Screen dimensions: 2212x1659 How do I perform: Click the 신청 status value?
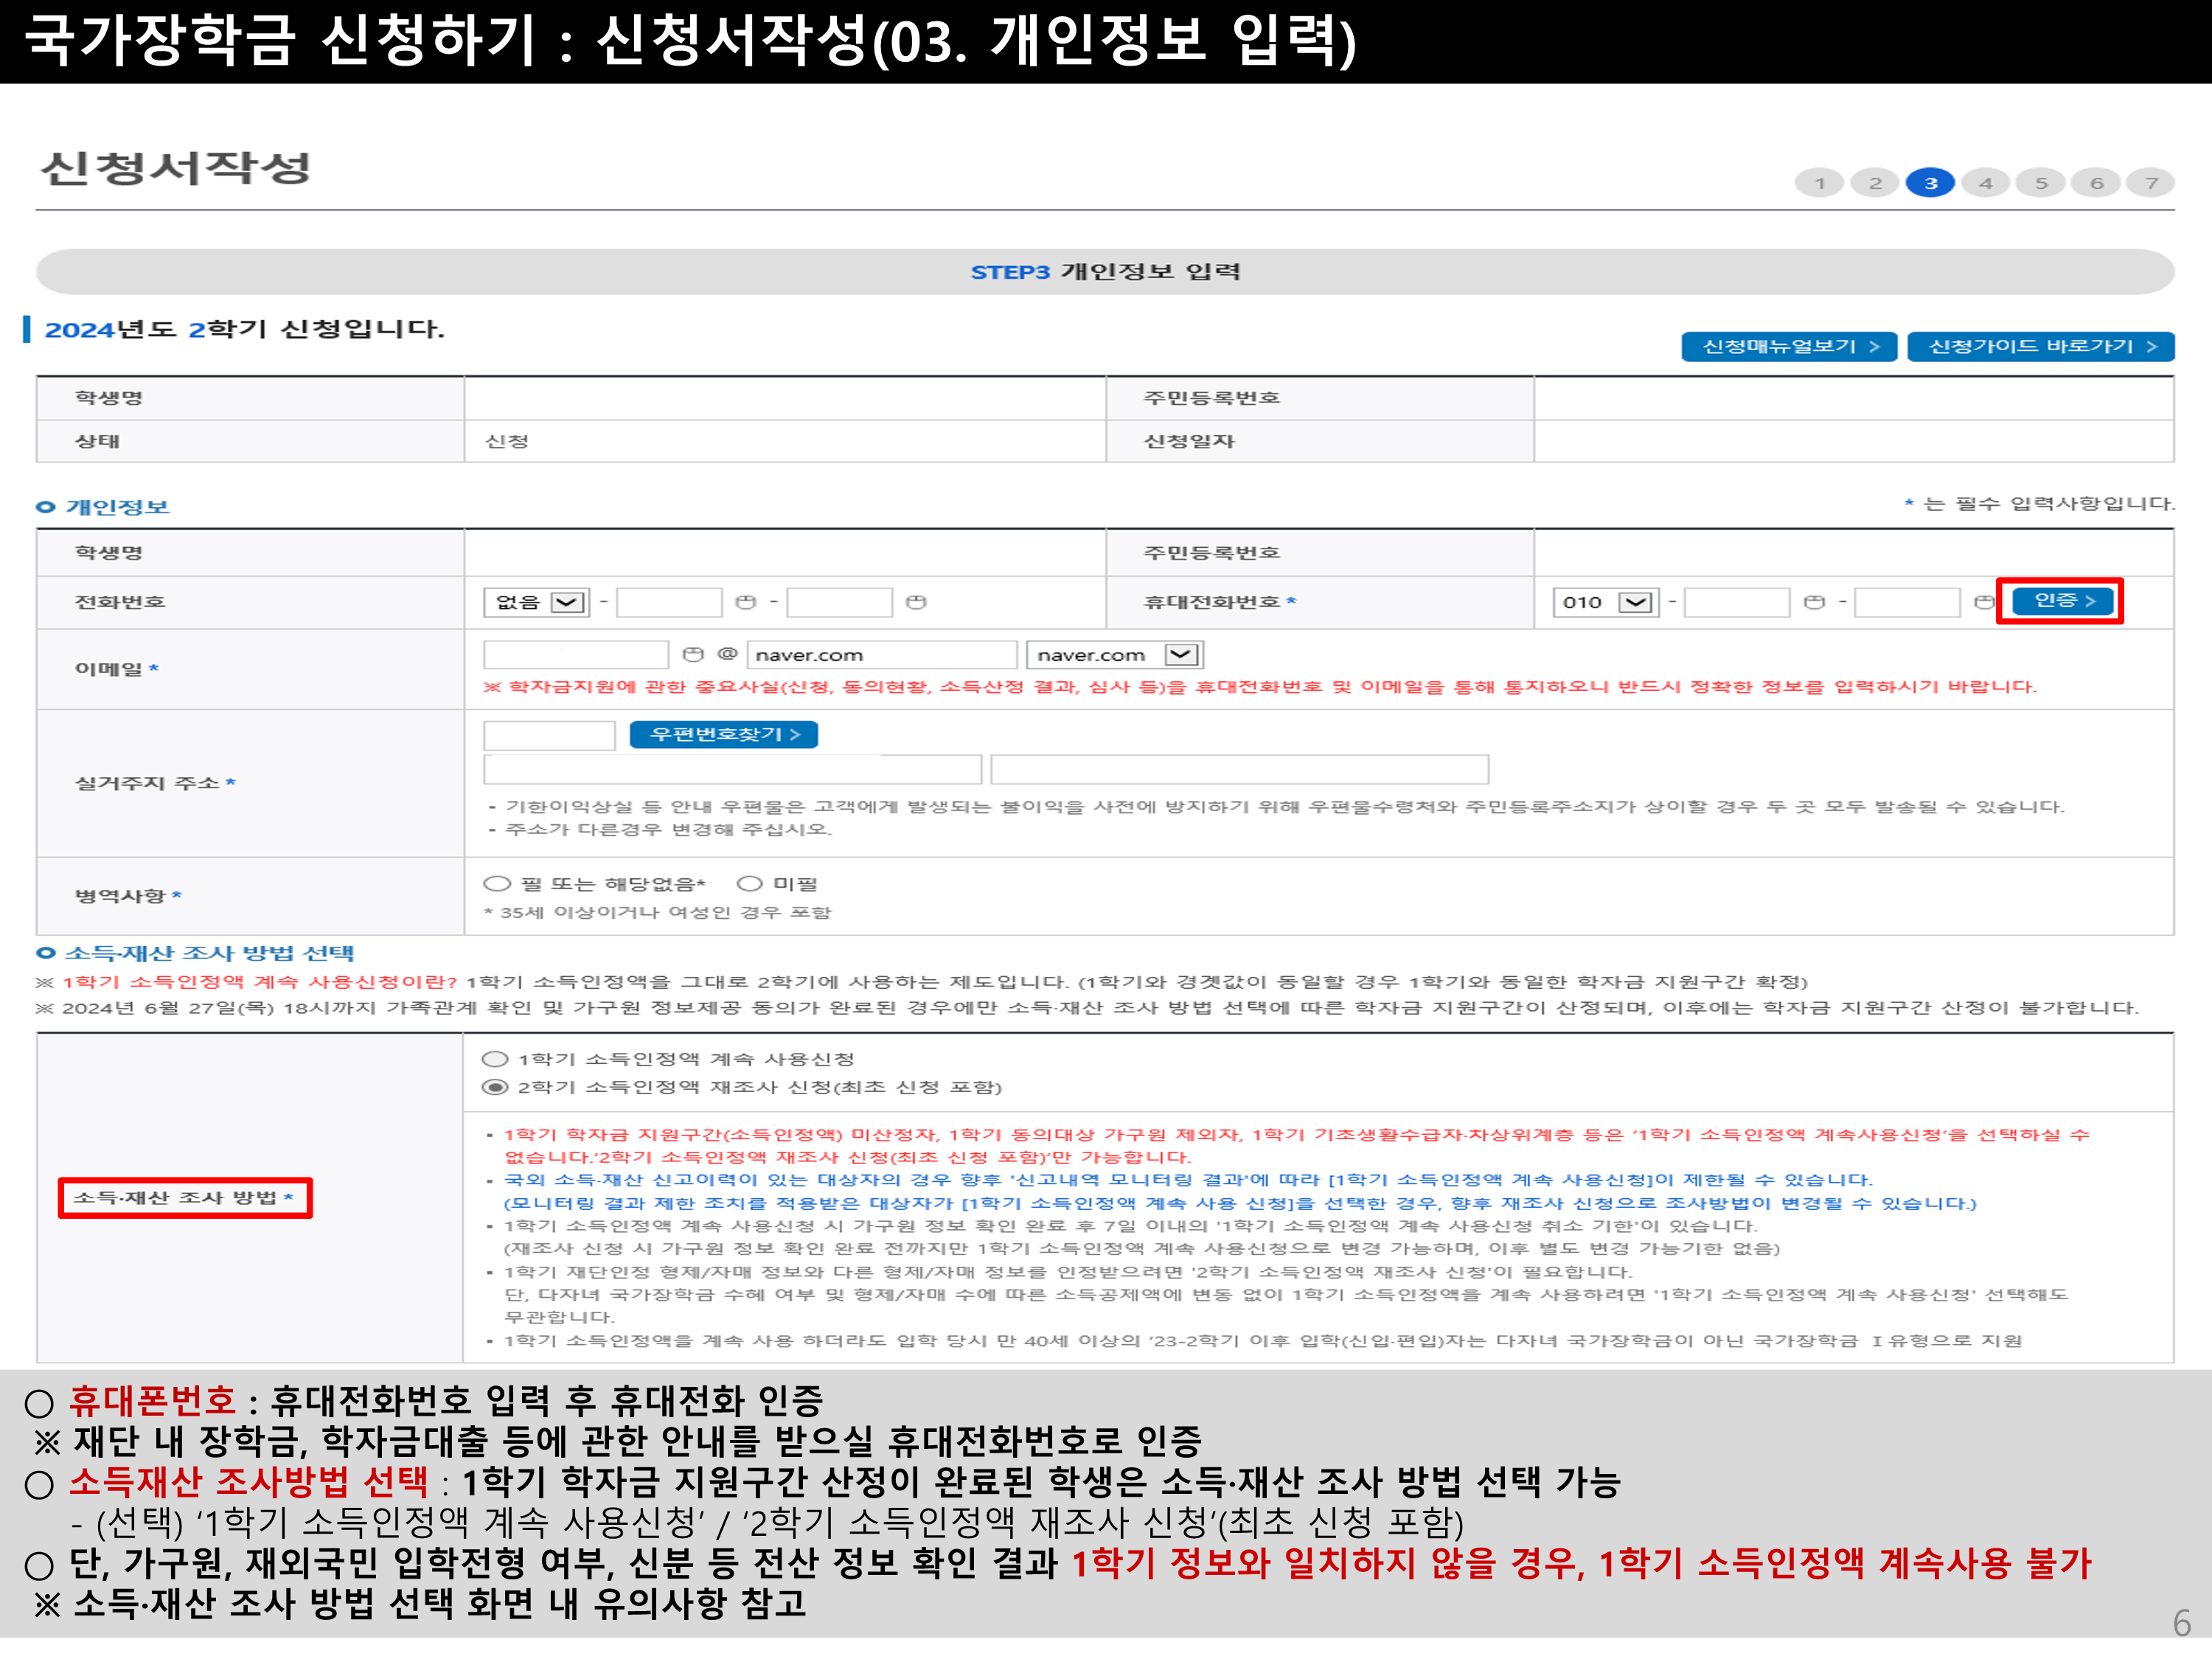coord(506,441)
